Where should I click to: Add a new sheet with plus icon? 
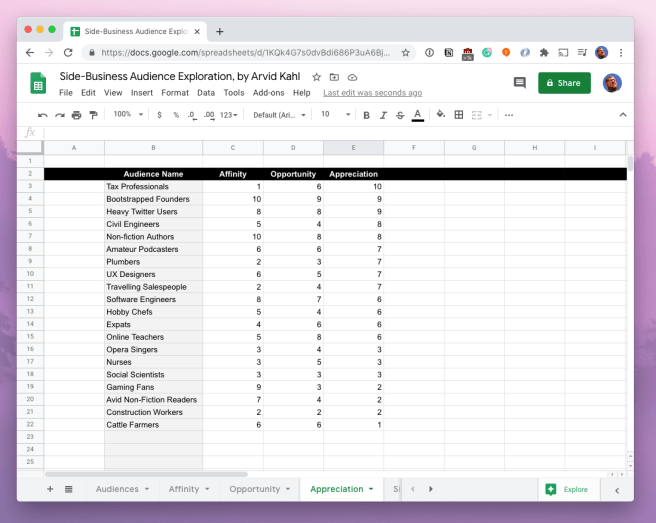(50, 489)
